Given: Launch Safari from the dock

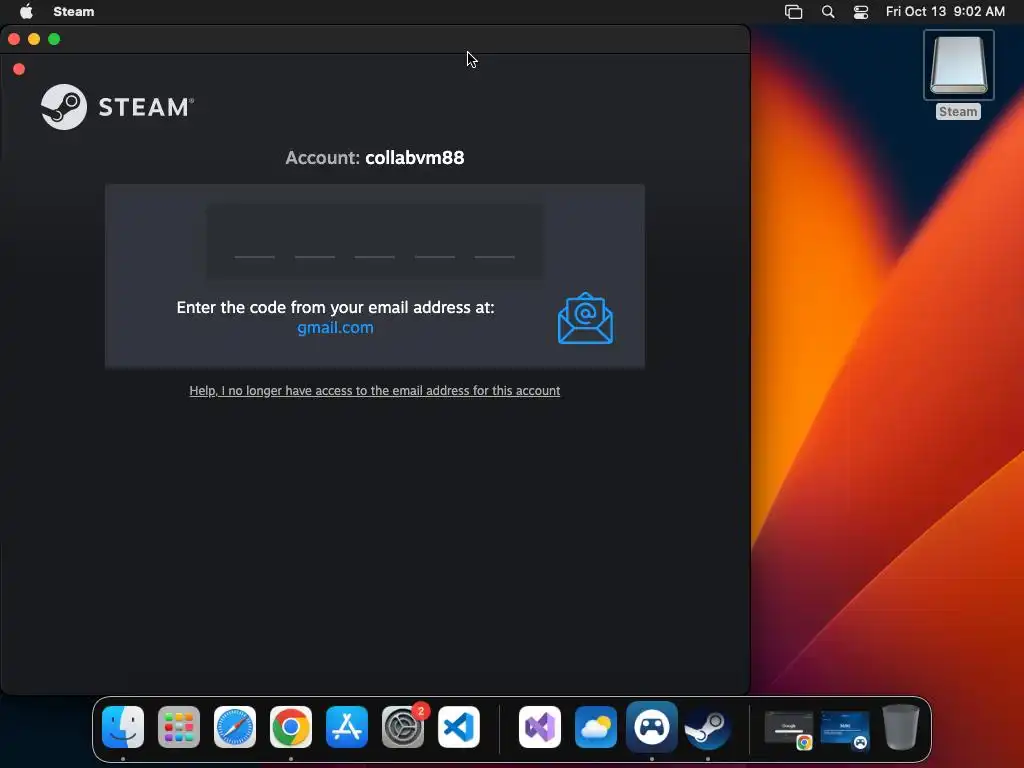Looking at the screenshot, I should [235, 727].
